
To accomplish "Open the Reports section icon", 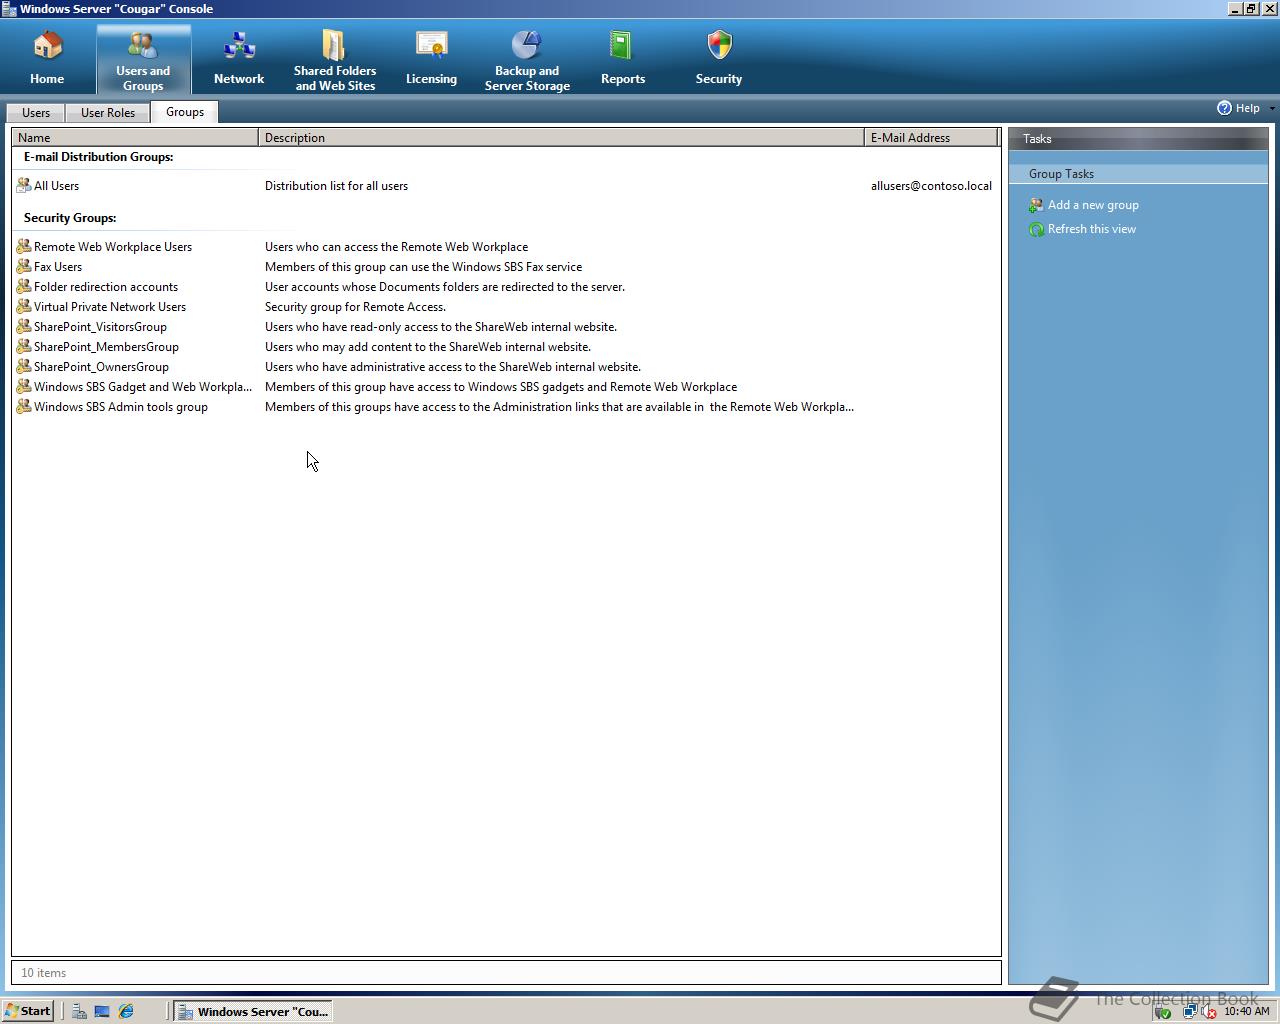I will point(623,58).
